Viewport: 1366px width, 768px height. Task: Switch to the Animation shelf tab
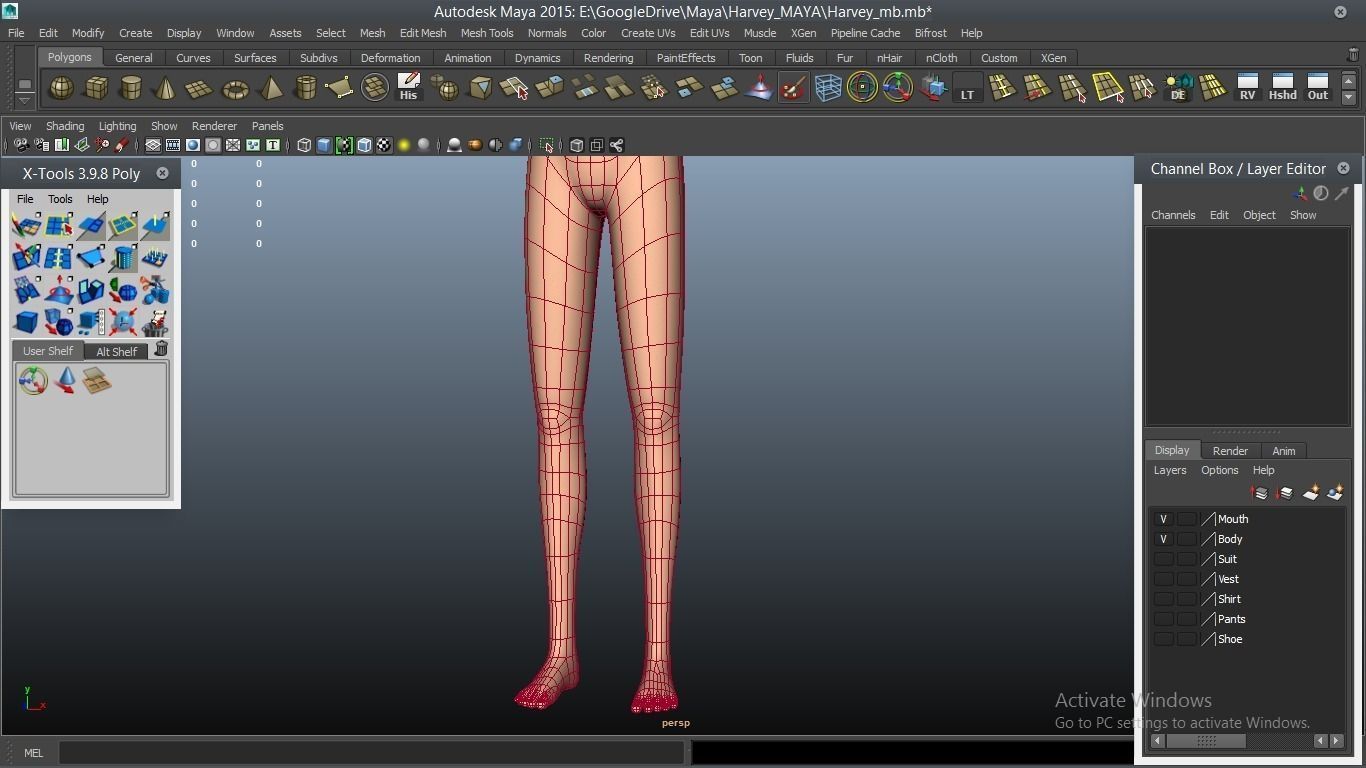click(468, 58)
